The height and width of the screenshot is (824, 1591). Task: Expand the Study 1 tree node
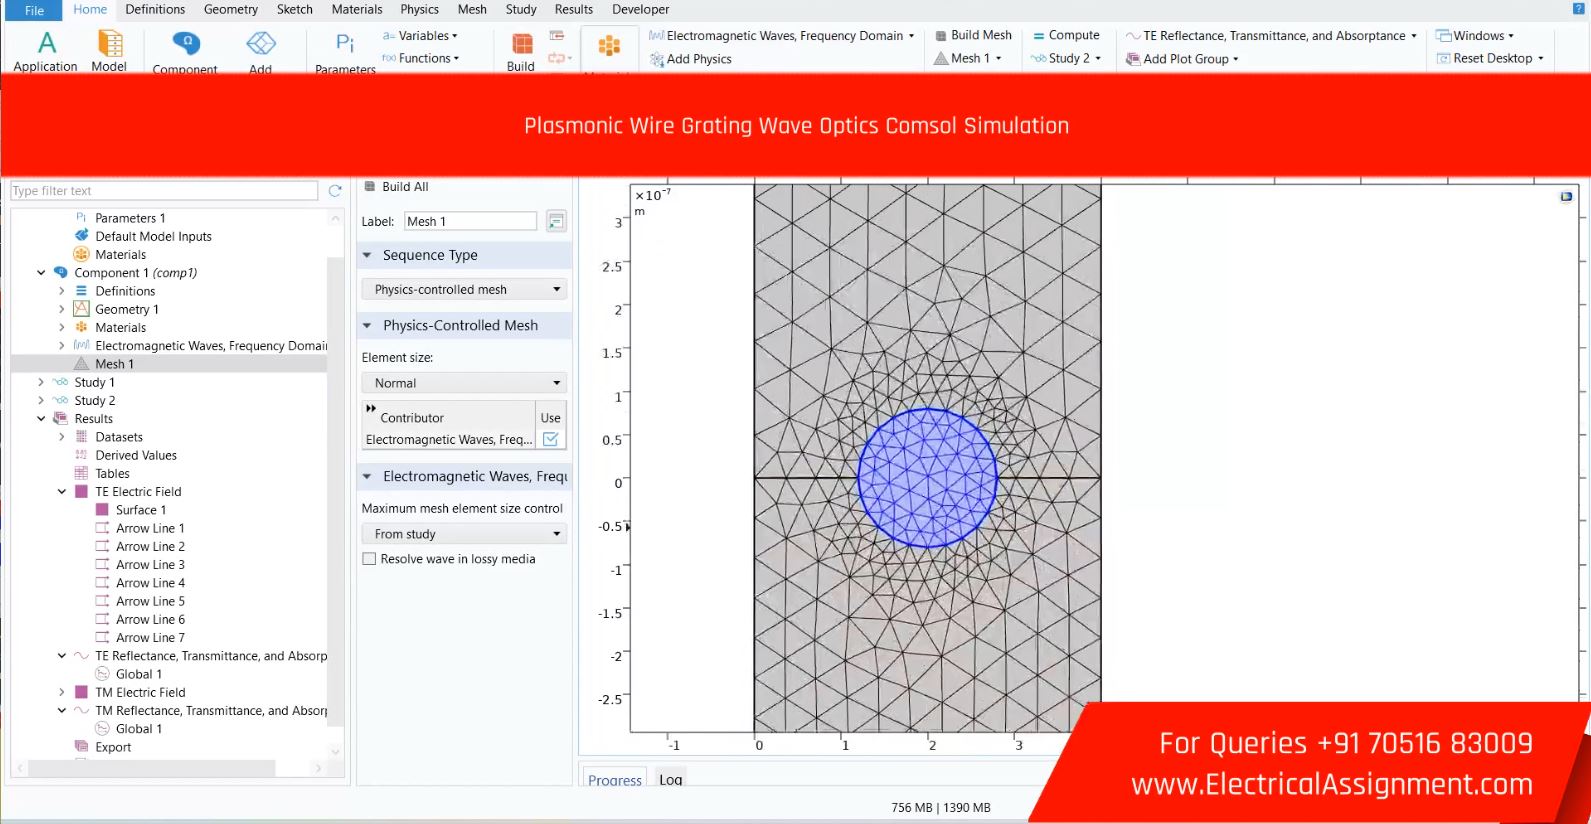point(41,383)
